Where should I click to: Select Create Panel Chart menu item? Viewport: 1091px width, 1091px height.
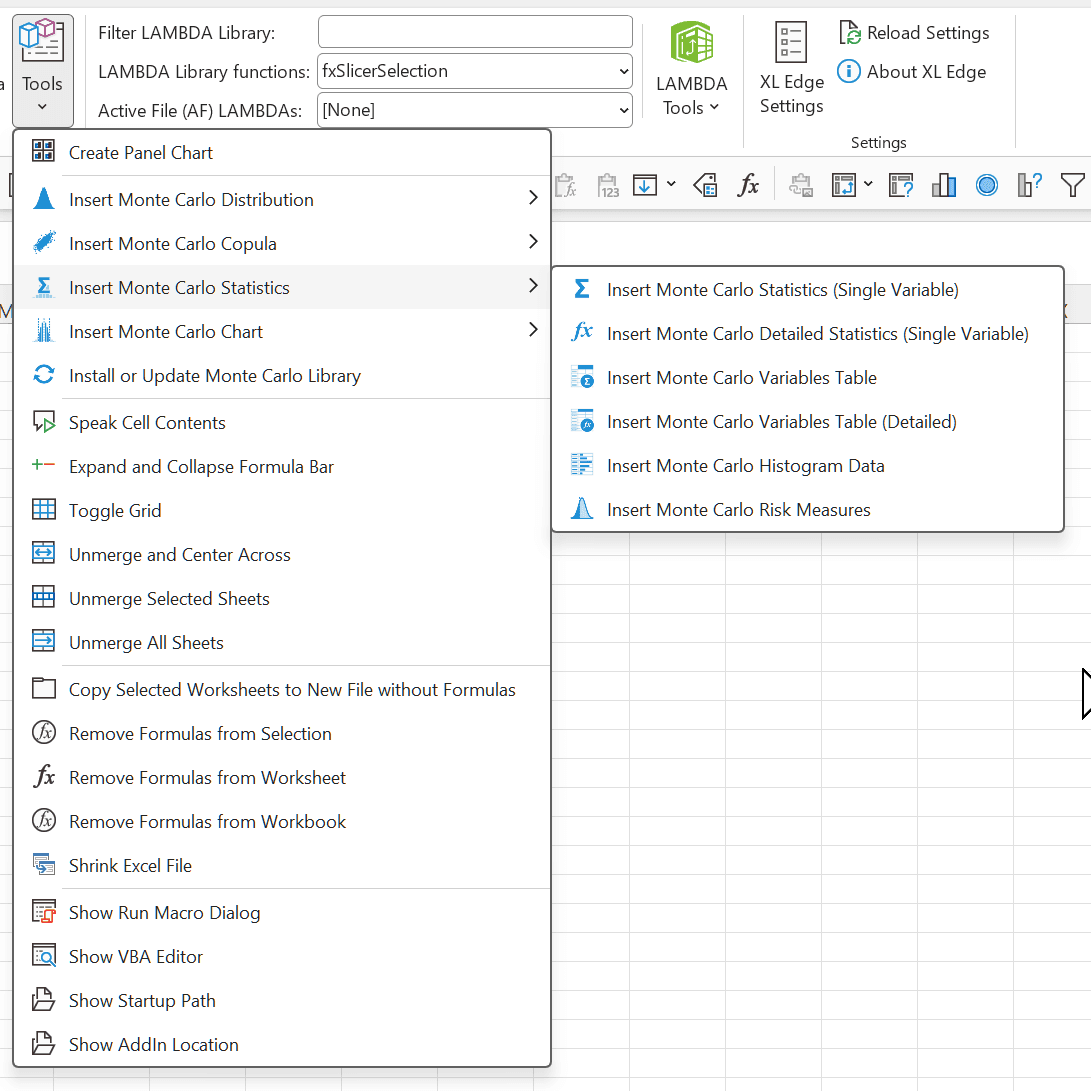tap(282, 152)
